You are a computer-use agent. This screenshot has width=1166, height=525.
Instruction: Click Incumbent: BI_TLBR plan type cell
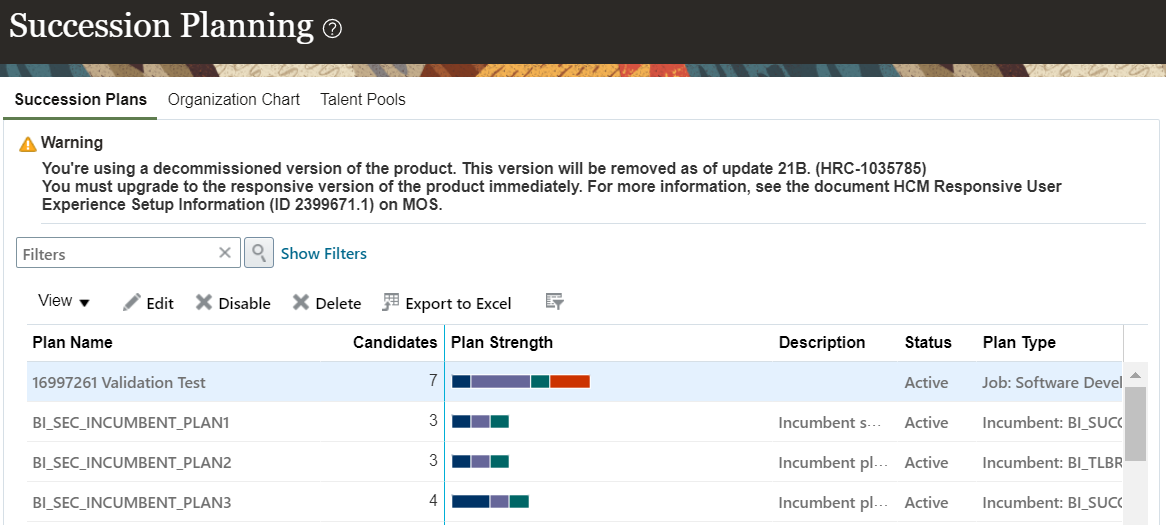coord(1052,463)
